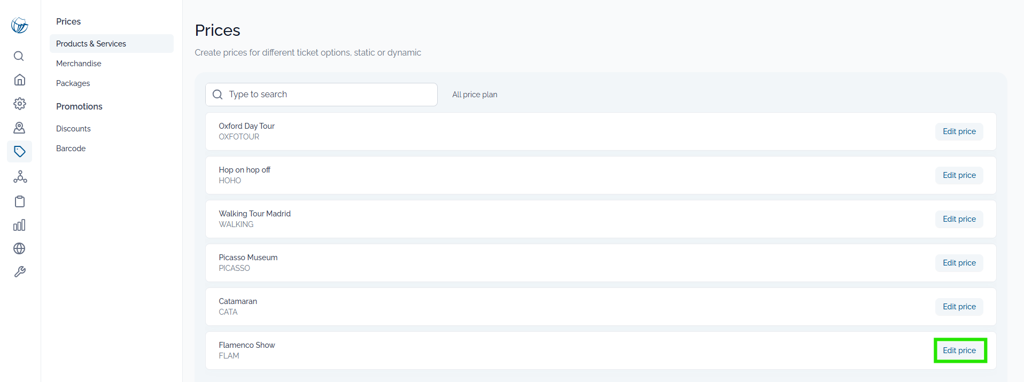Select the Oxford Day Tour name
1024x382 pixels.
247,126
